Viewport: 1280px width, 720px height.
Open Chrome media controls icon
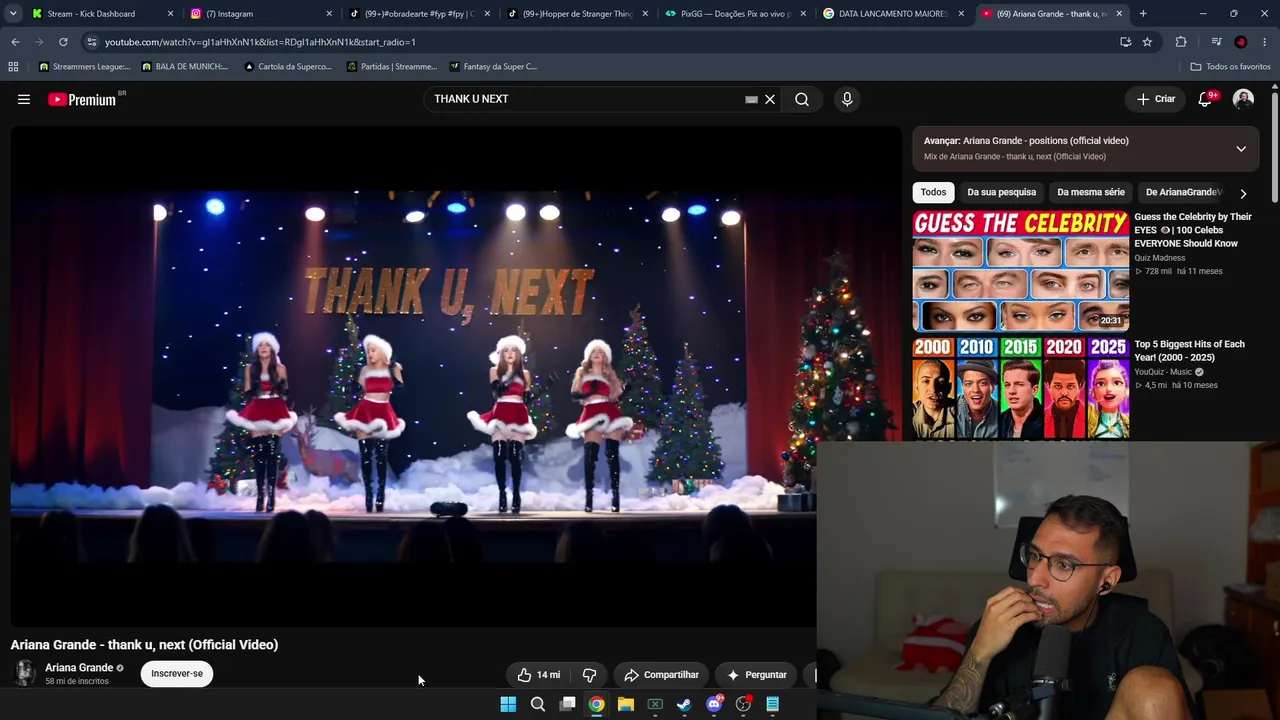pos(1216,42)
